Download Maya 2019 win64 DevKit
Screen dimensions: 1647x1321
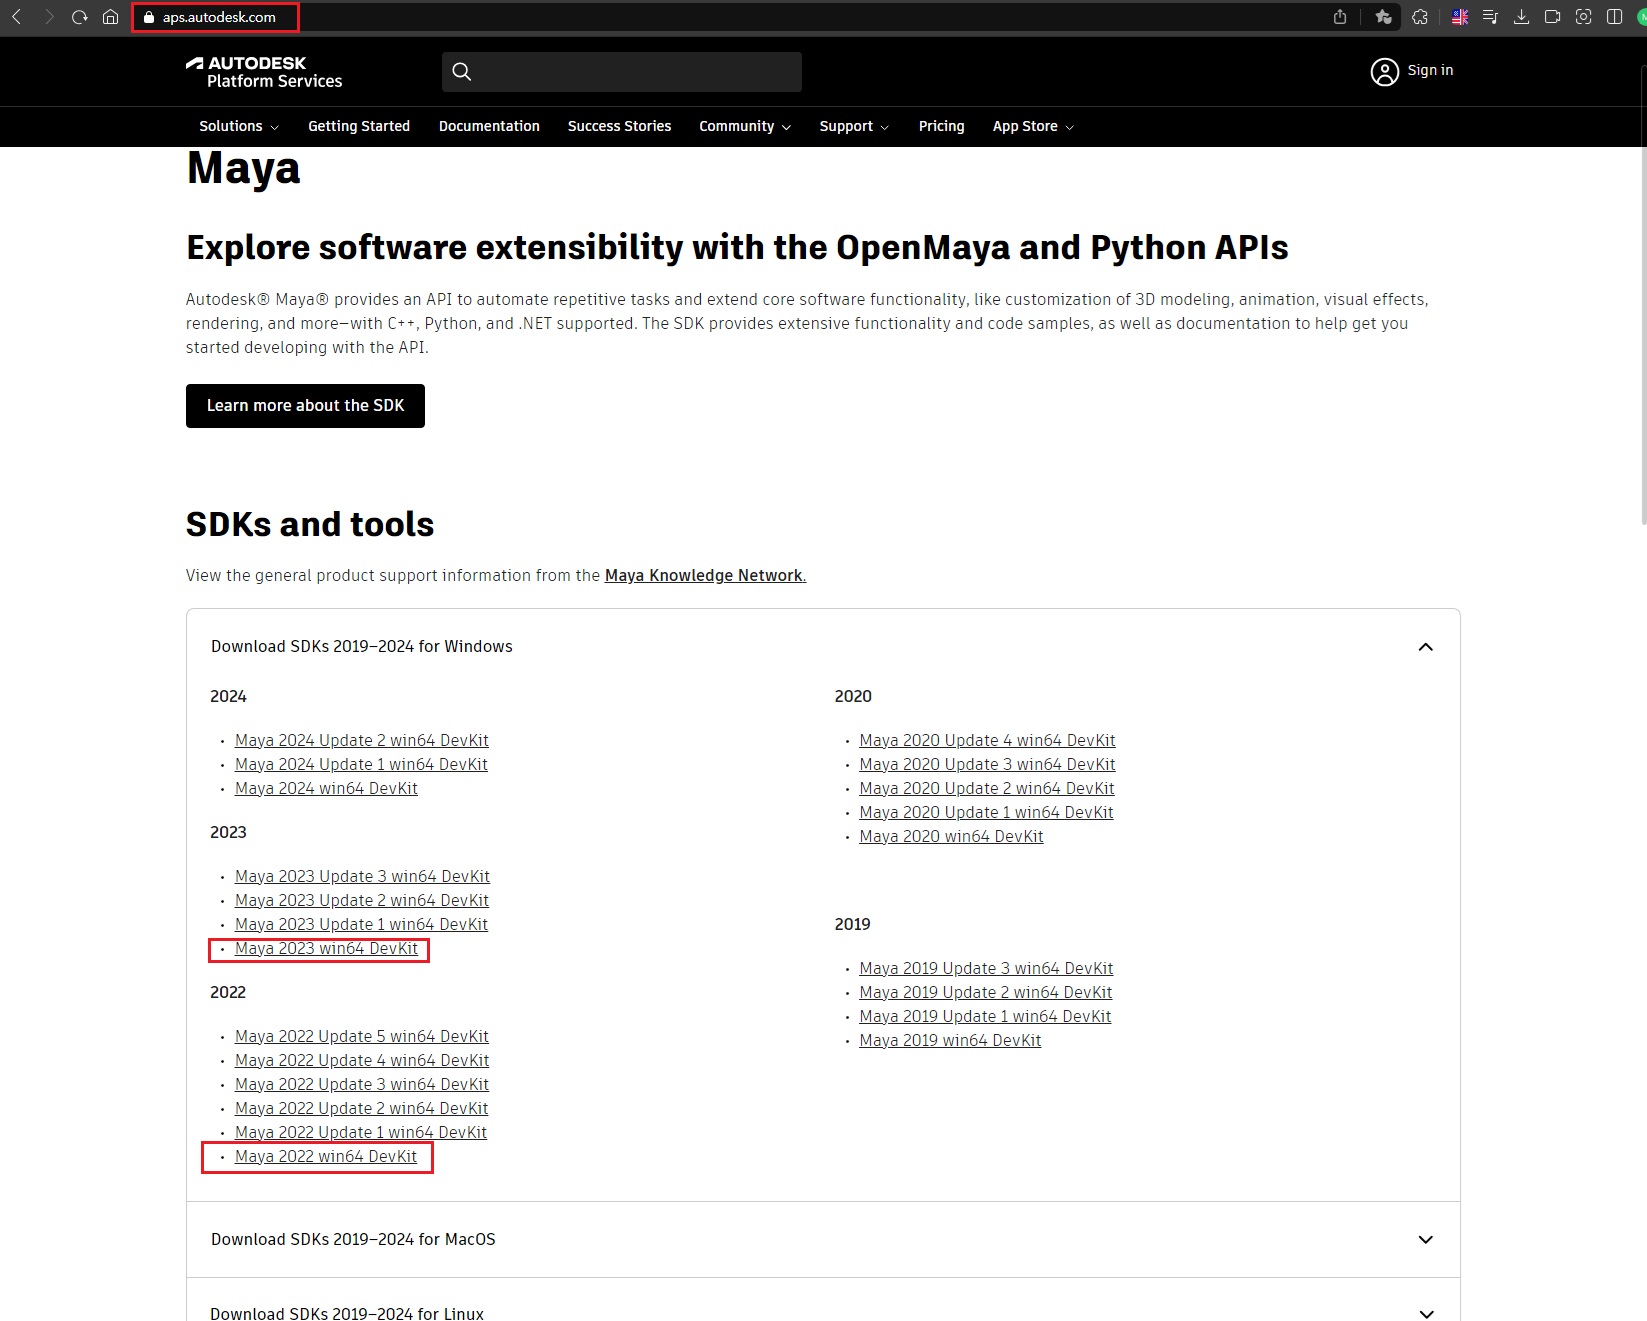950,1041
